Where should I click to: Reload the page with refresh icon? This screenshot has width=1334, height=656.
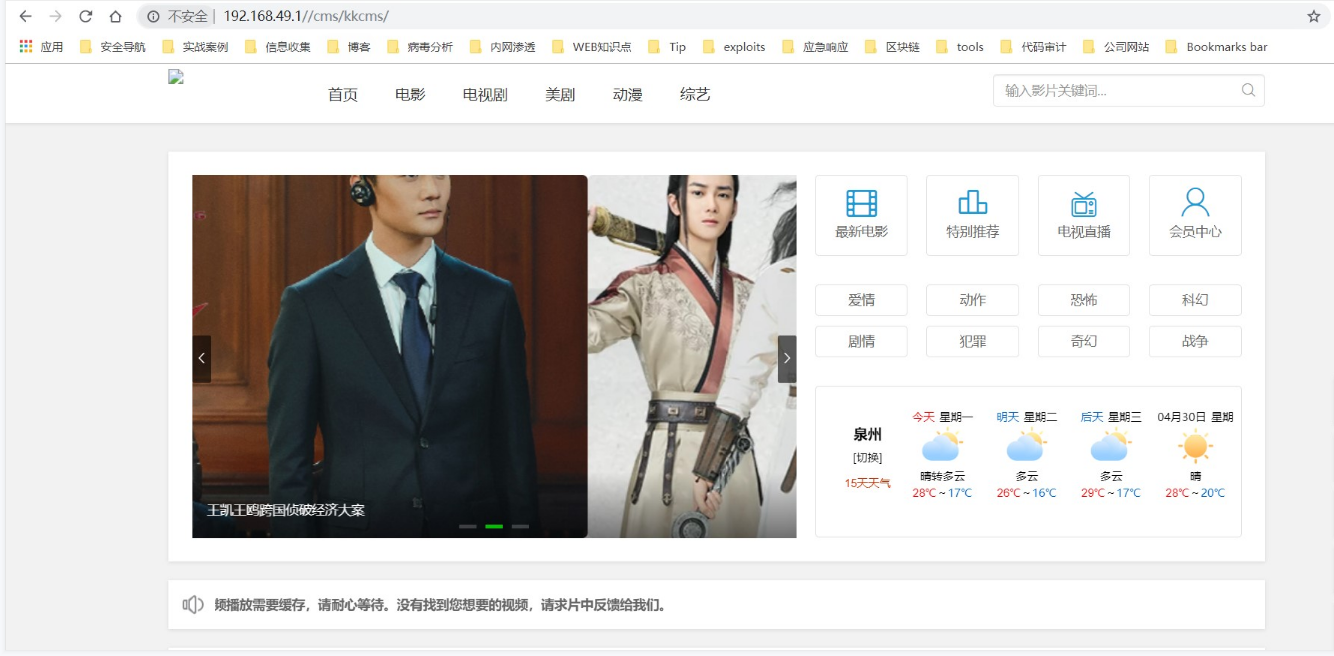(86, 16)
